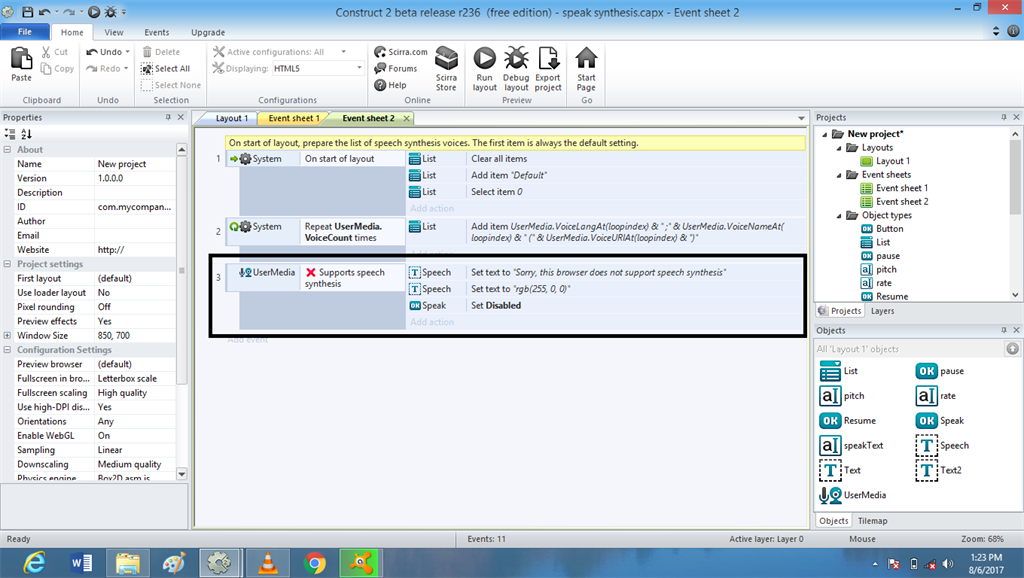Click the help icon at ribbon right
This screenshot has height=578, width=1024.
(x=1013, y=31)
